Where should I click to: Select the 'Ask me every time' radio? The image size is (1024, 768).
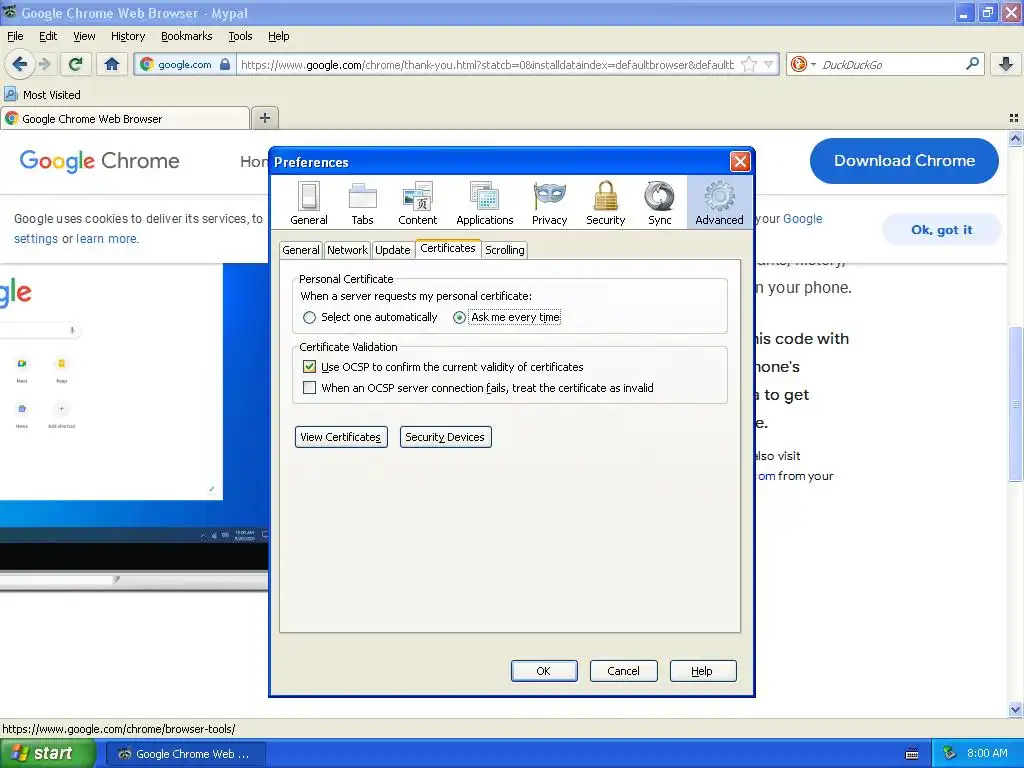[507, 317]
